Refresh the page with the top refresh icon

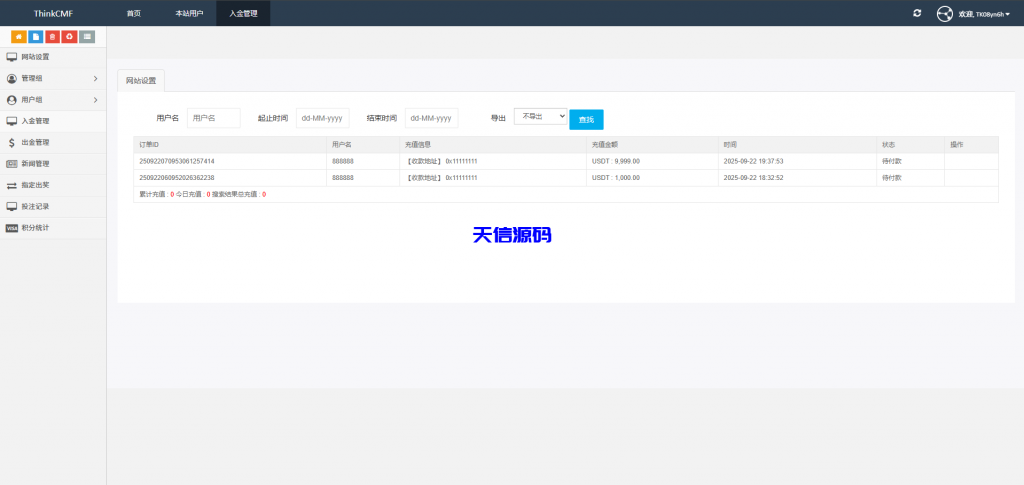tap(917, 13)
